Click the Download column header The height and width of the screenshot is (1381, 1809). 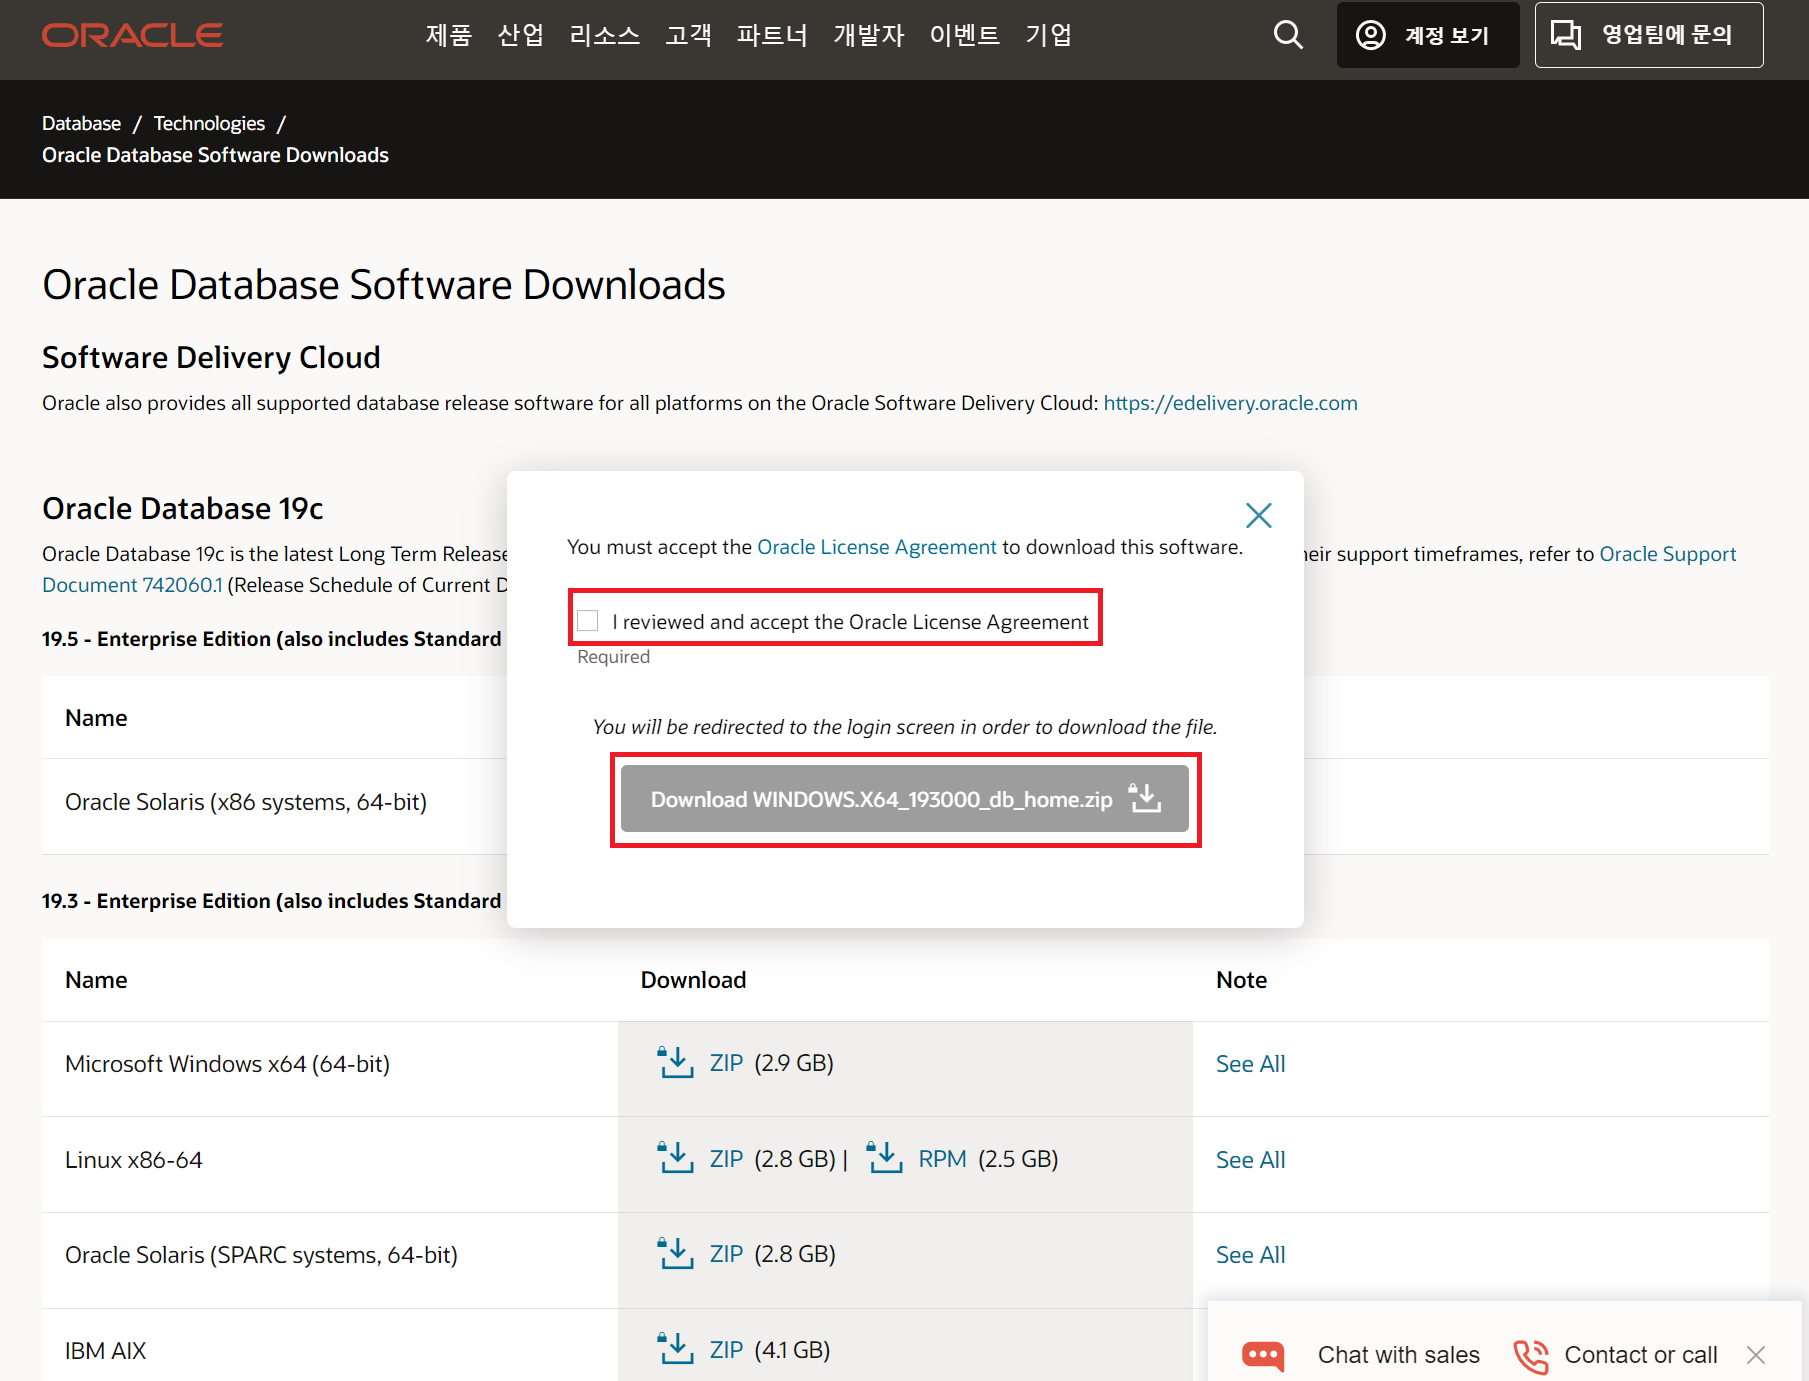pyautogui.click(x=693, y=980)
